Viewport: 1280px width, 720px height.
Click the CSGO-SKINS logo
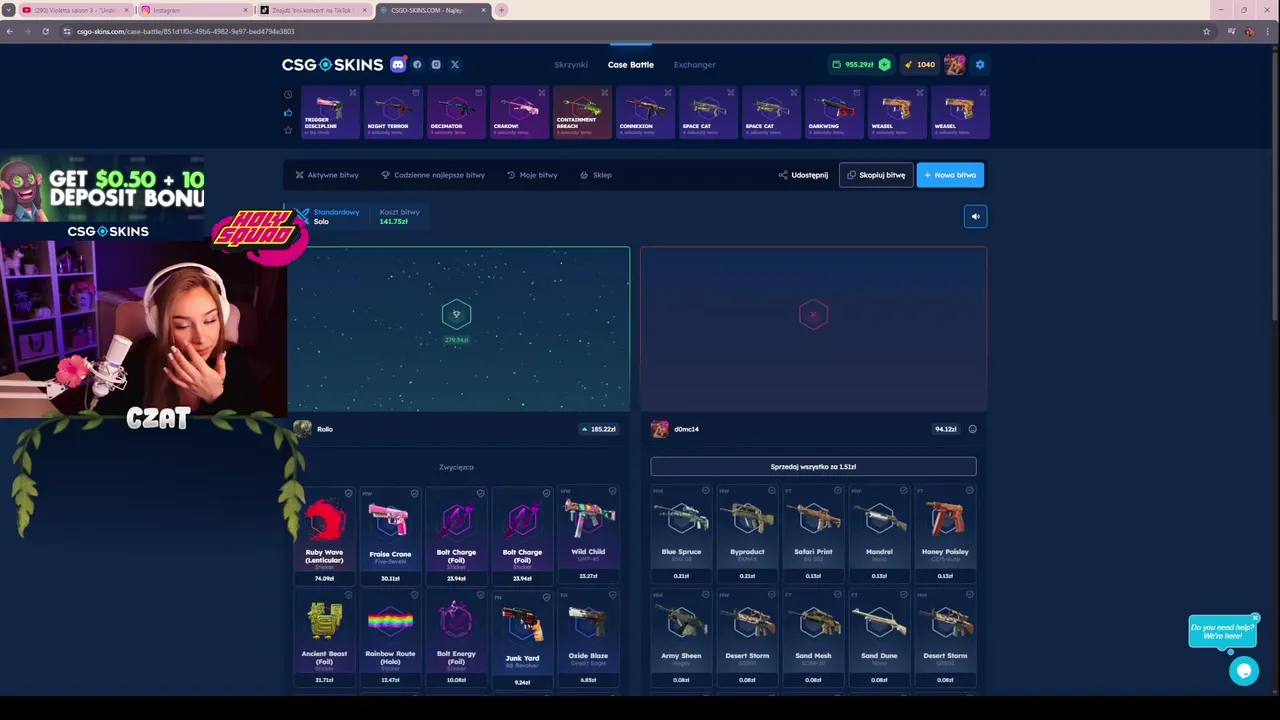pyautogui.click(x=332, y=64)
